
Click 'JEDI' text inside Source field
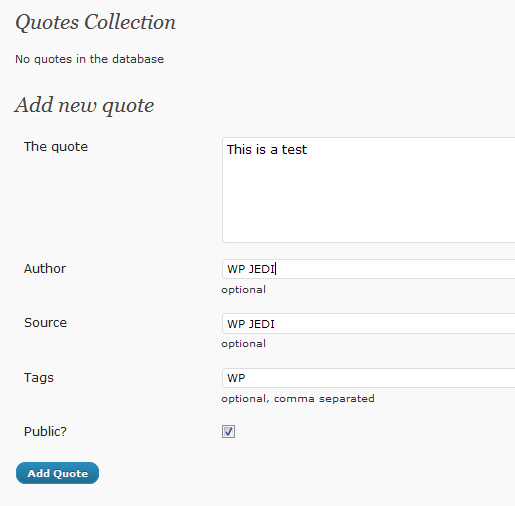pyautogui.click(x=262, y=324)
